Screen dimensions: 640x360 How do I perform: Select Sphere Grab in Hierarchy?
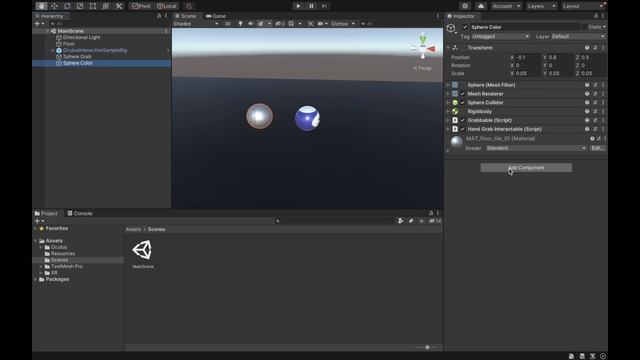click(77, 57)
